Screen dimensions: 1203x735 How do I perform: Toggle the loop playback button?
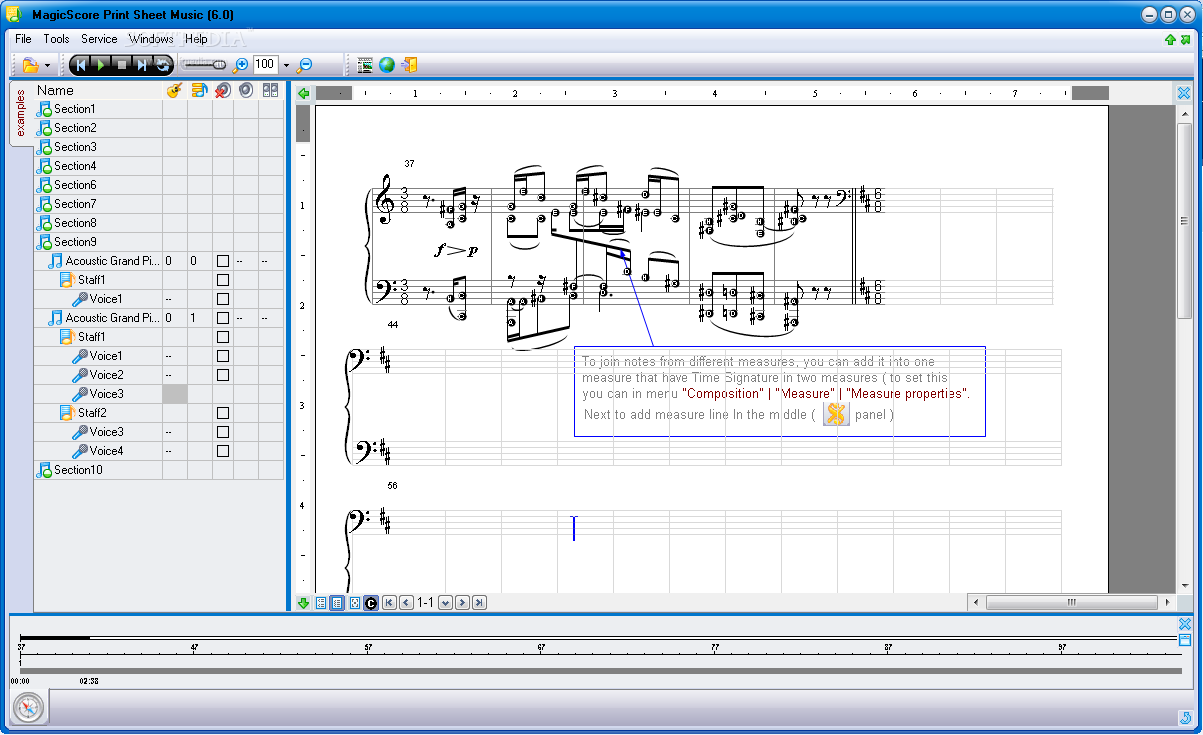(162, 65)
